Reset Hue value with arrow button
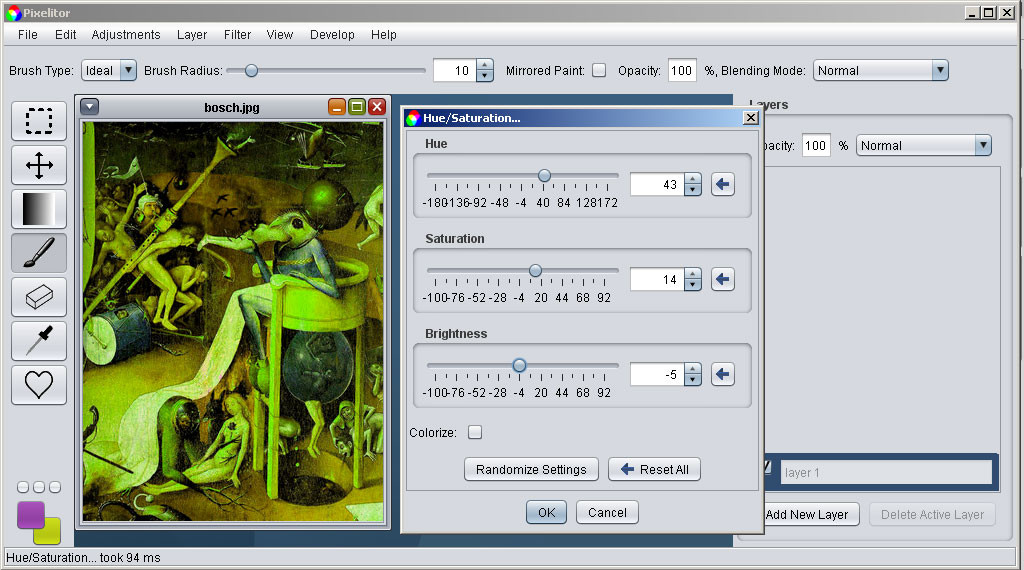 [722, 185]
